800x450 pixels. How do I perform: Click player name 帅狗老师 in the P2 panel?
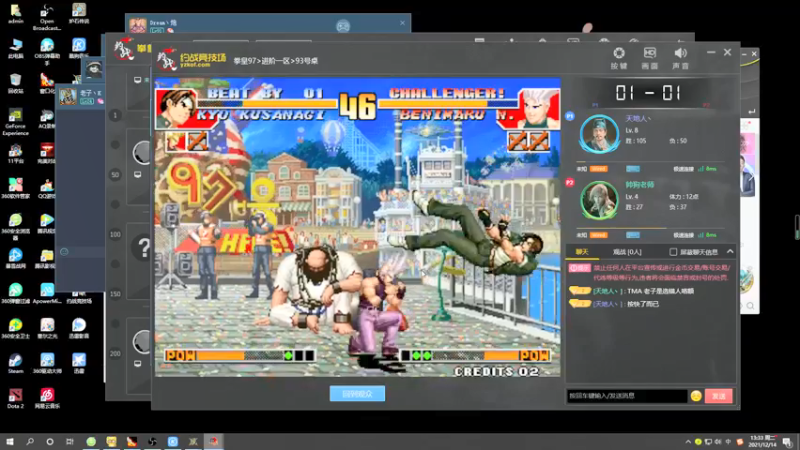(640, 185)
